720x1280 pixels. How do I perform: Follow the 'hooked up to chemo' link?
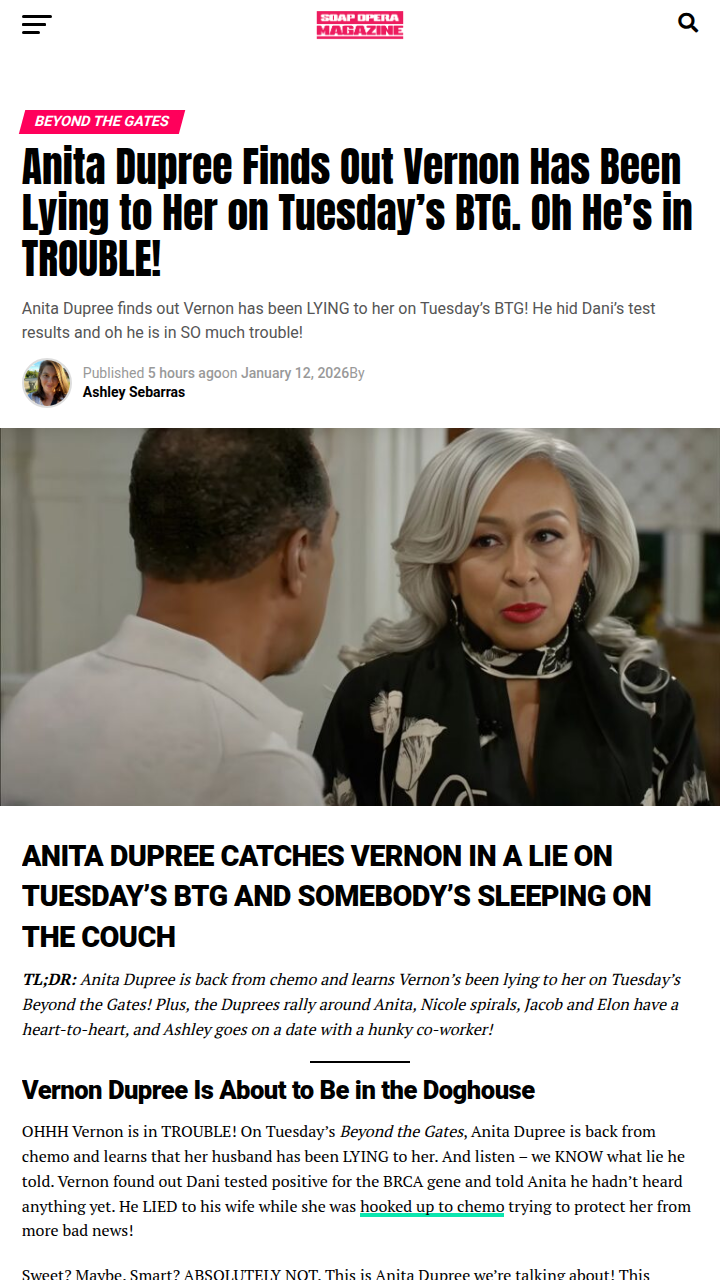click(432, 1206)
